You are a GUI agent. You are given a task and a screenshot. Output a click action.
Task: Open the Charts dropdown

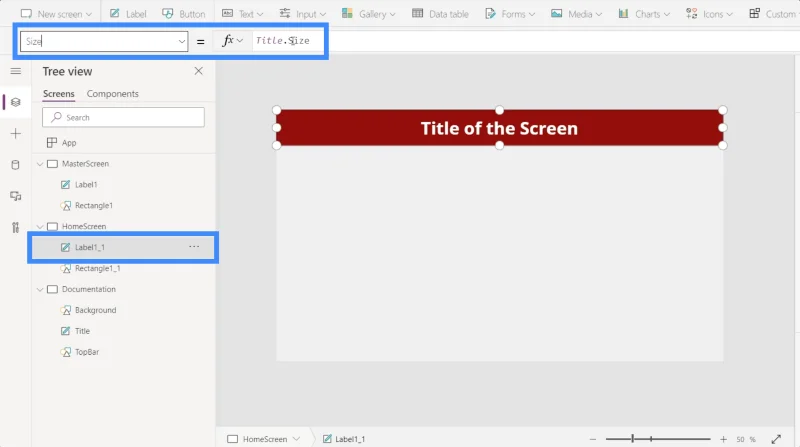click(644, 14)
